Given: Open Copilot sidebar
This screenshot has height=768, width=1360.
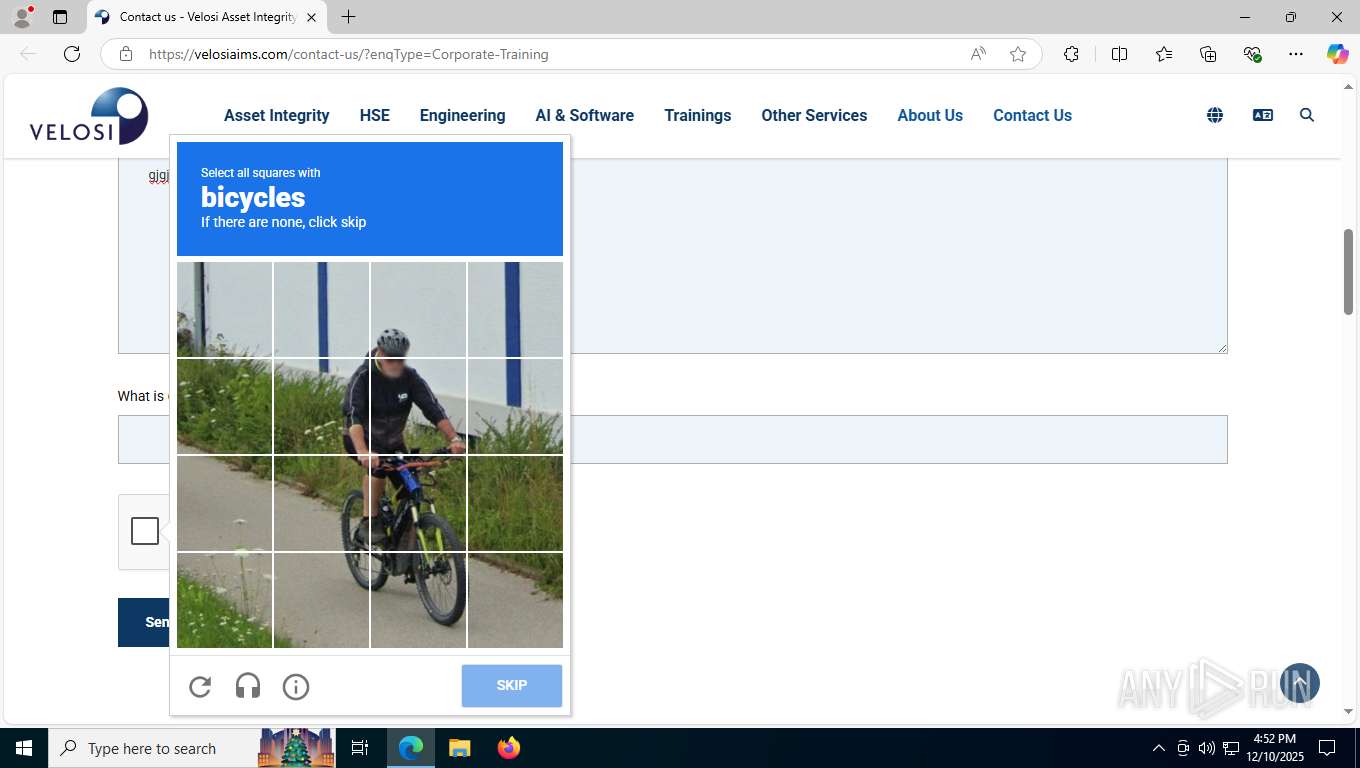Looking at the screenshot, I should click(1338, 54).
